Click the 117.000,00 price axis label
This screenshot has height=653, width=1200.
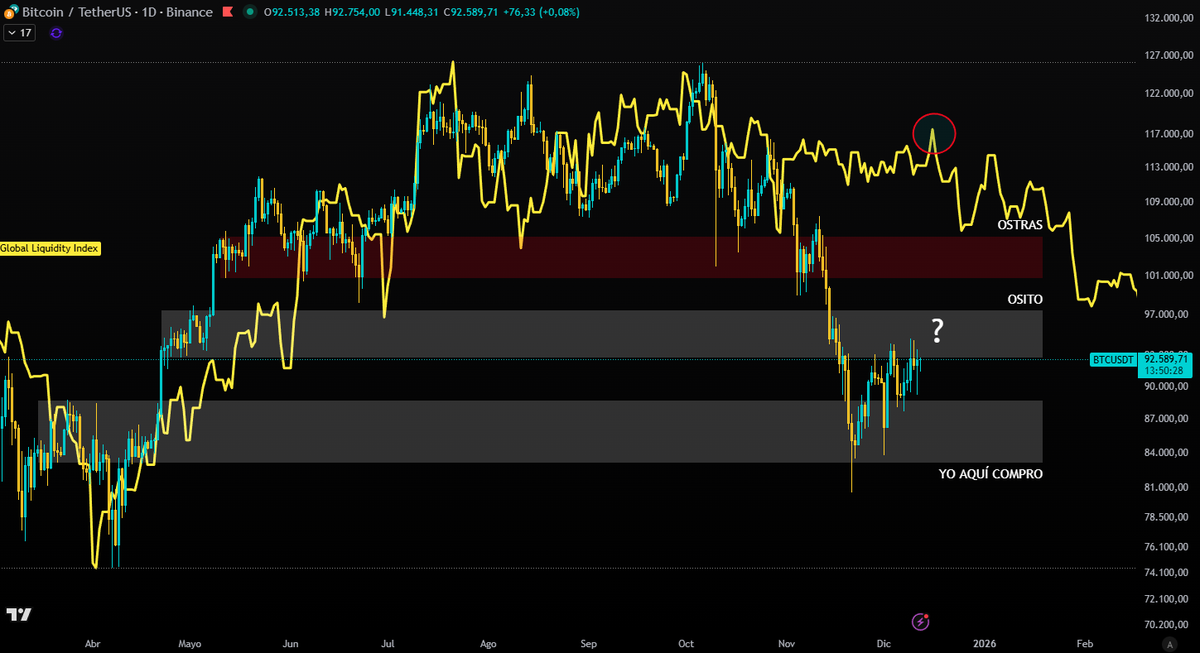(1168, 133)
